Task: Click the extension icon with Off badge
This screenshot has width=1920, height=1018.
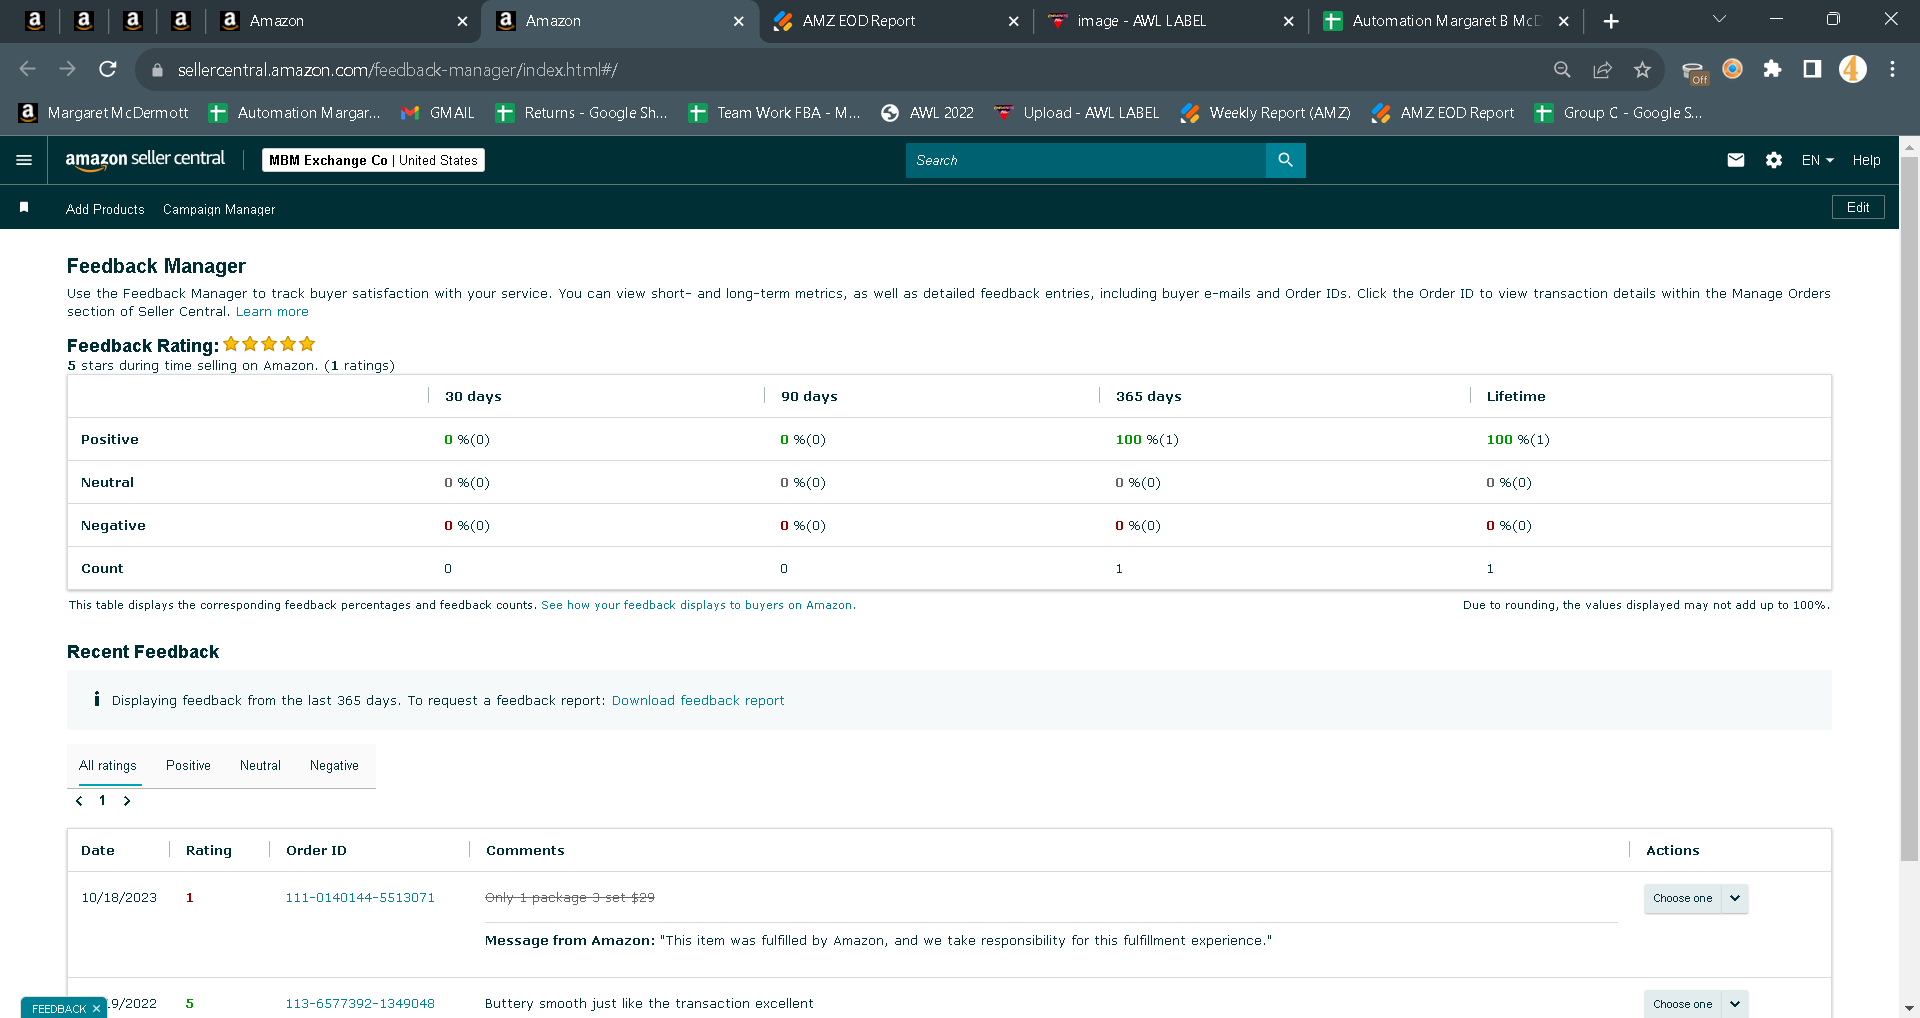Action: click(x=1694, y=71)
